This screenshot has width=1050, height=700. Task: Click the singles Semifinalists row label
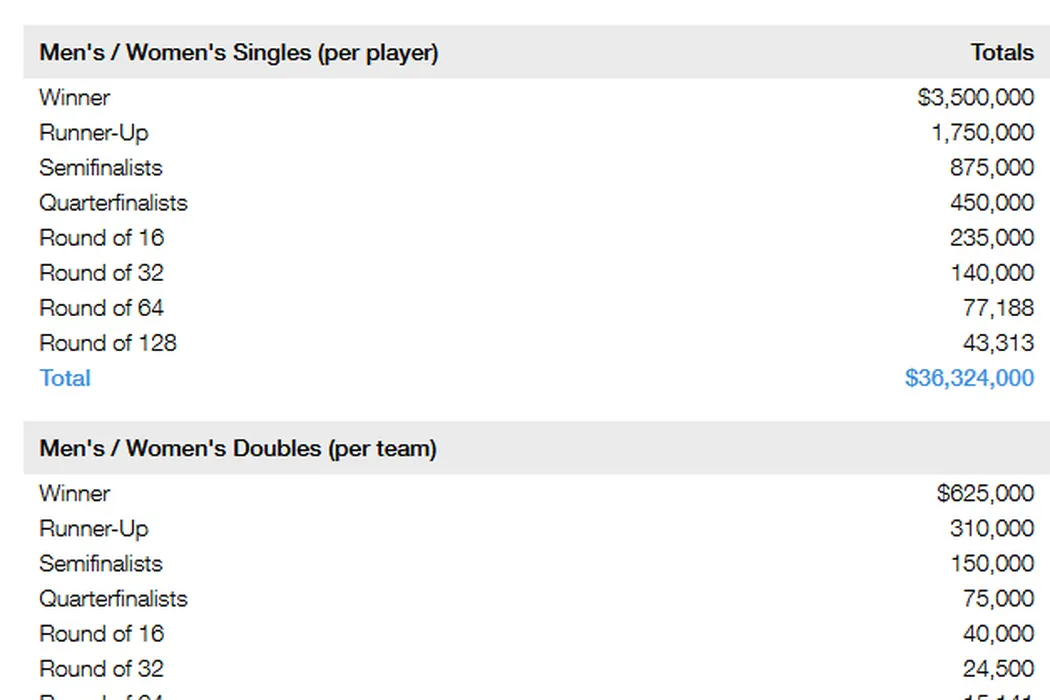pyautogui.click(x=100, y=168)
